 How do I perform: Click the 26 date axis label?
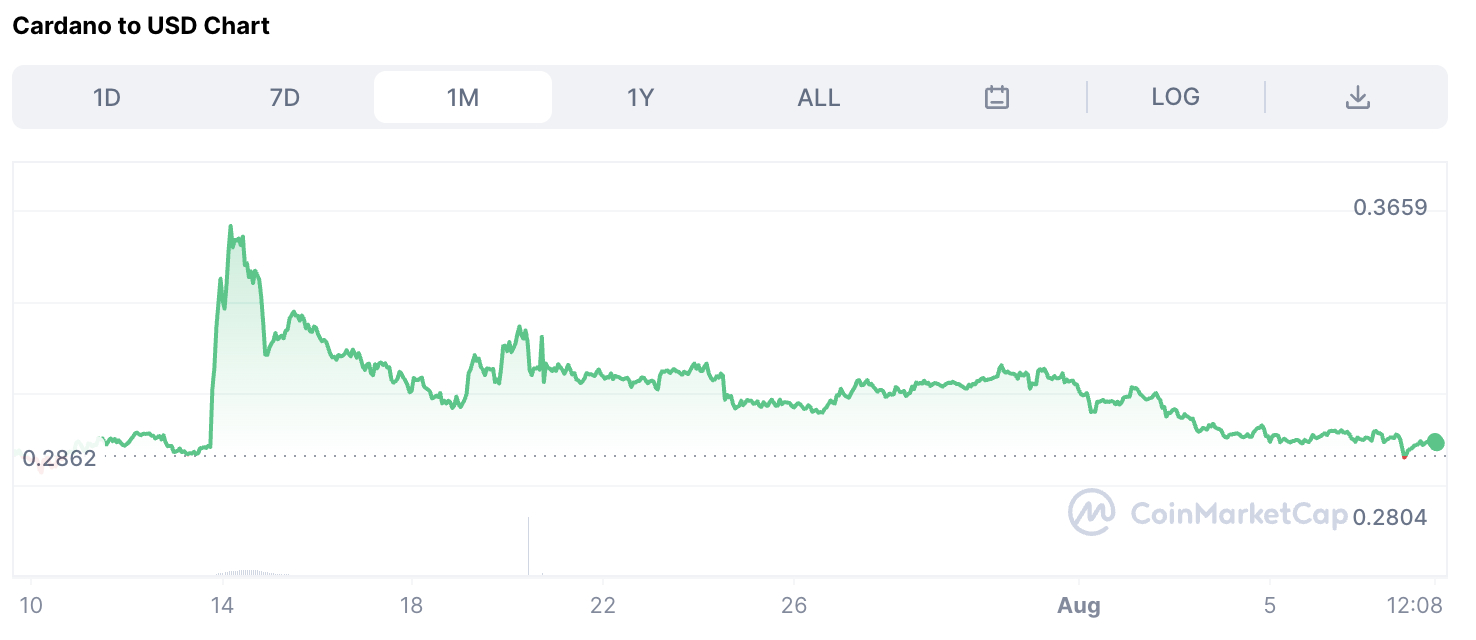point(793,605)
